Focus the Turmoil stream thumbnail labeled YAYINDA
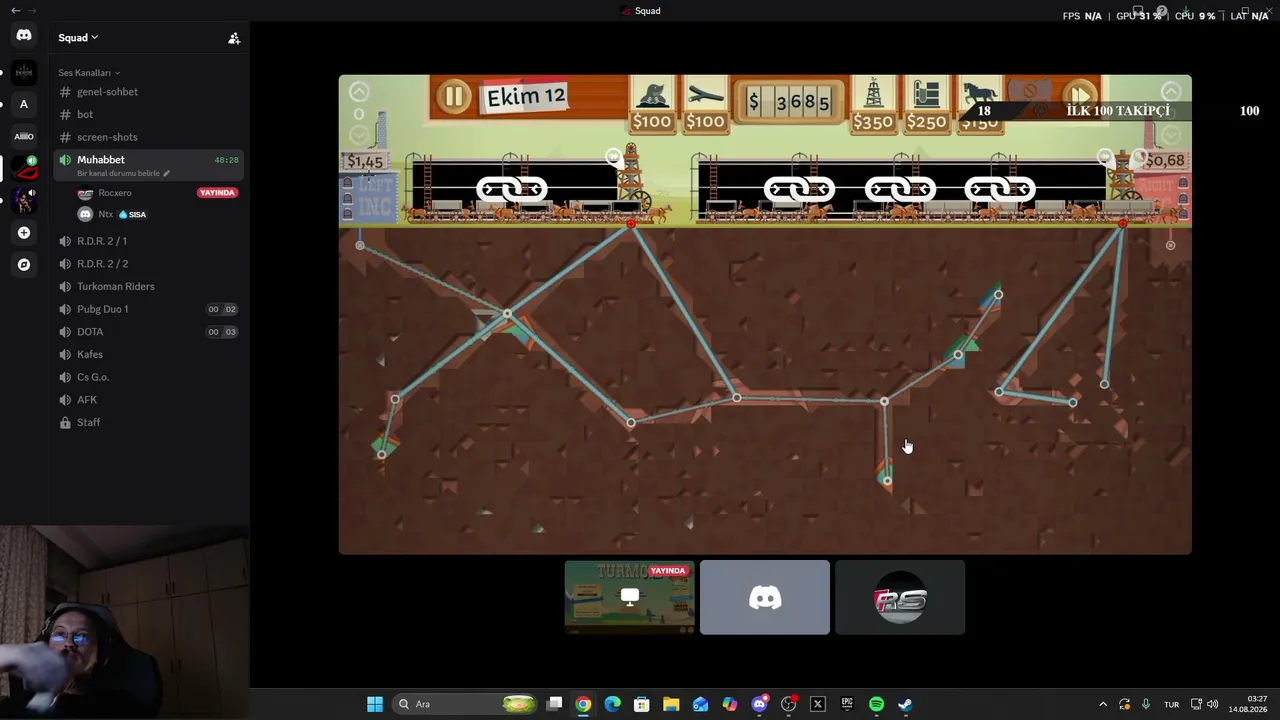 point(629,597)
